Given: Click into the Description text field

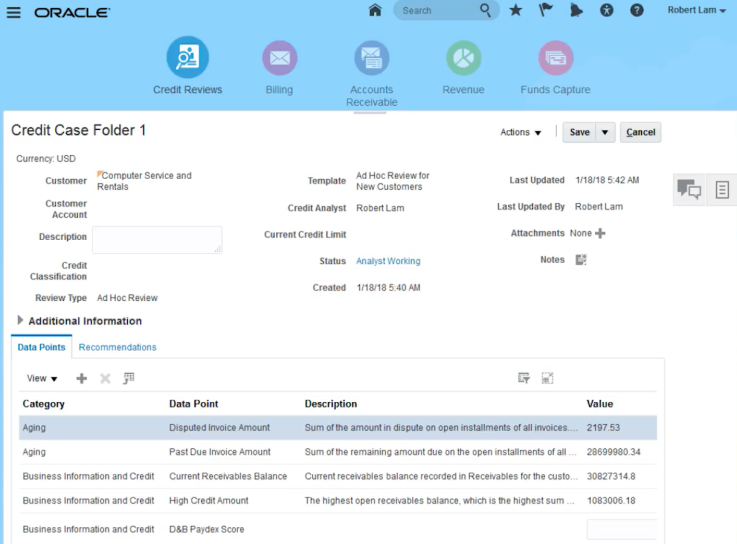Looking at the screenshot, I should pyautogui.click(x=157, y=239).
